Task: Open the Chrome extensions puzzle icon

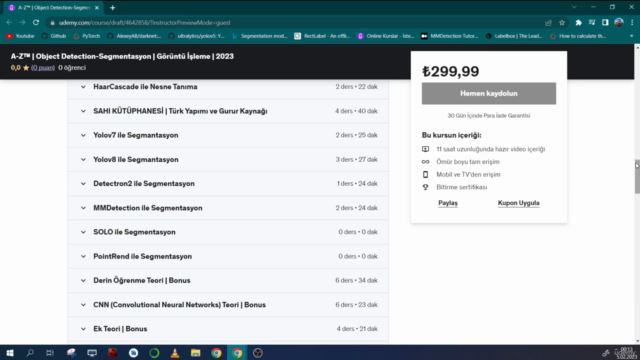Action: click(x=578, y=23)
